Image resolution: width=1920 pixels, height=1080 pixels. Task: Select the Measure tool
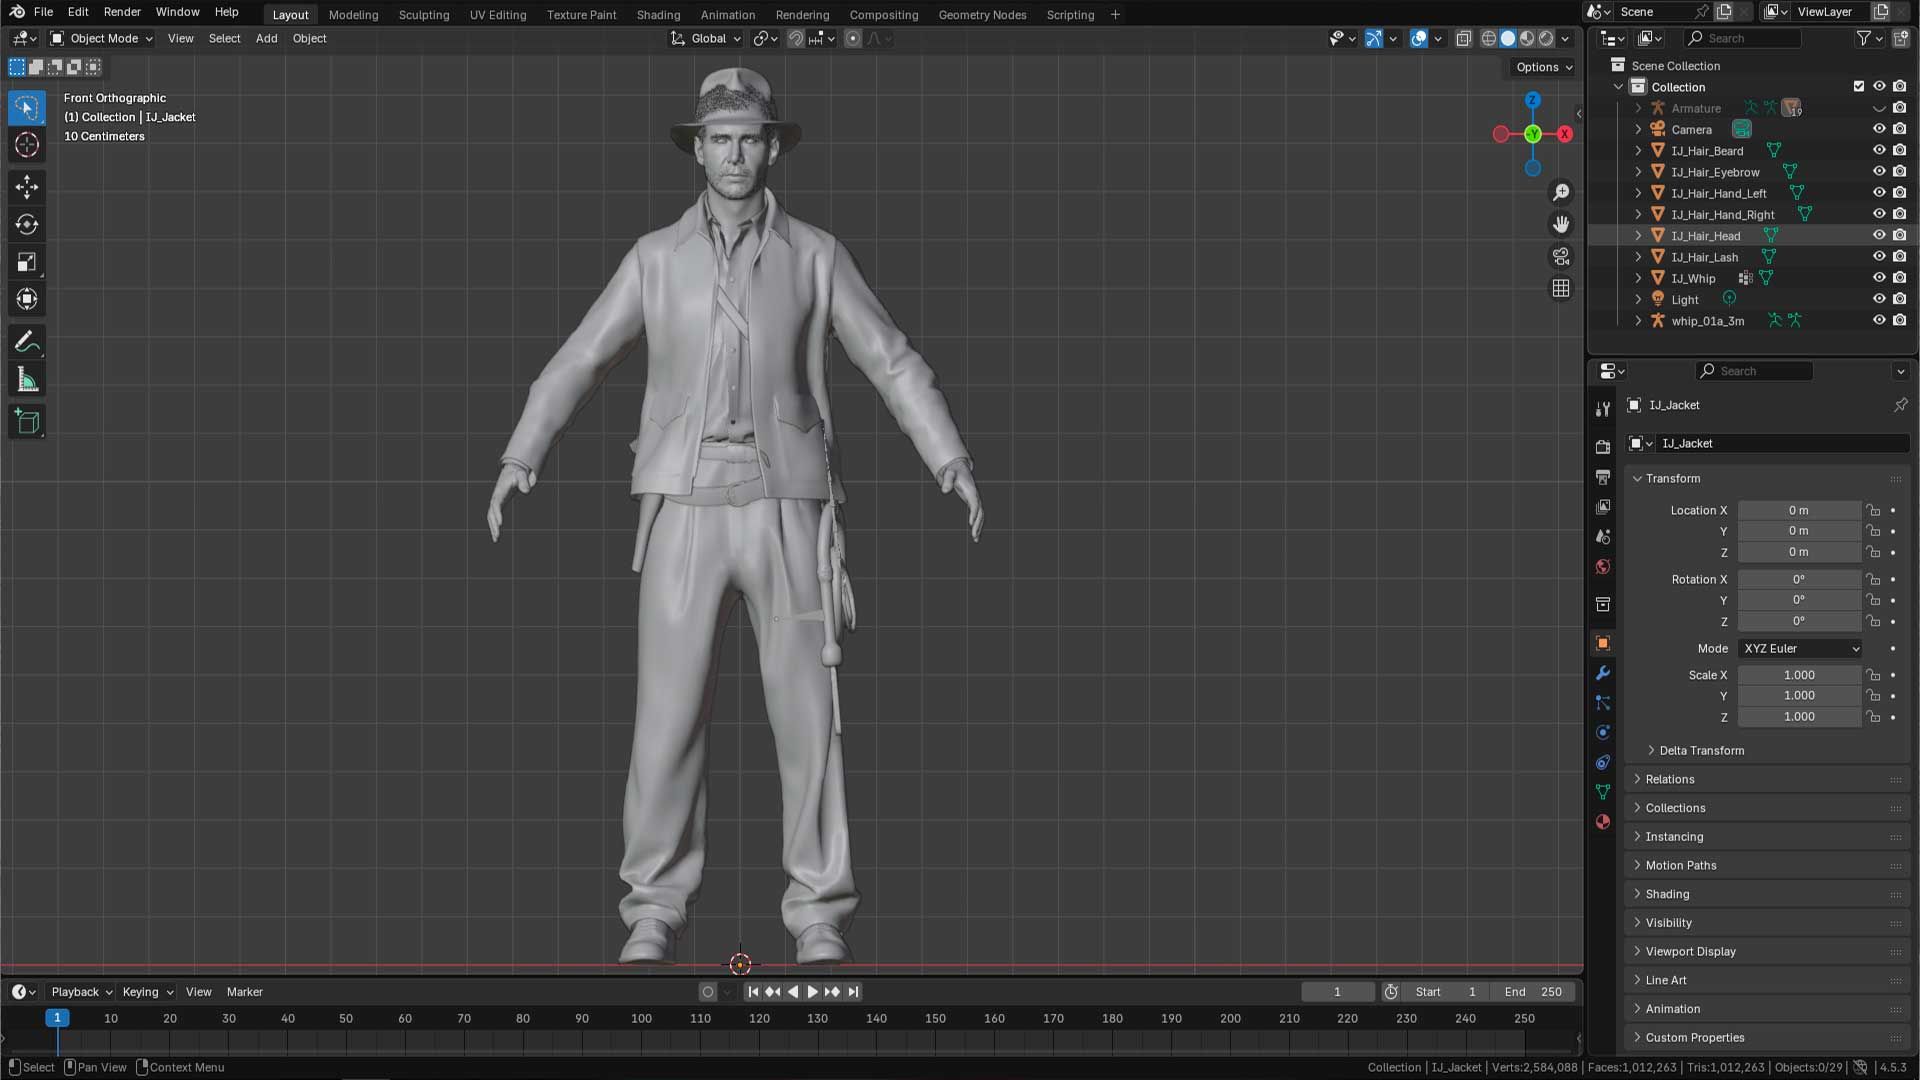pyautogui.click(x=26, y=378)
